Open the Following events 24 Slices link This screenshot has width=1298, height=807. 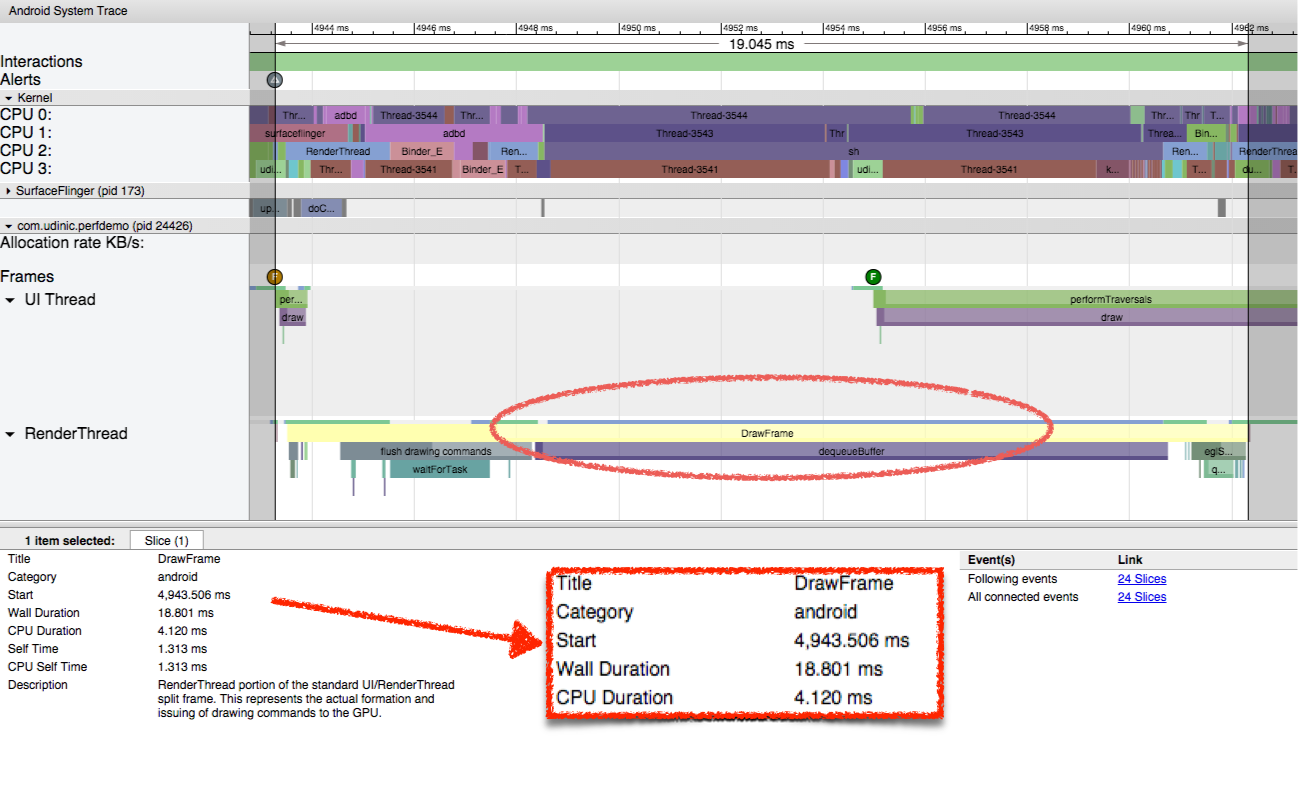coord(1141,579)
